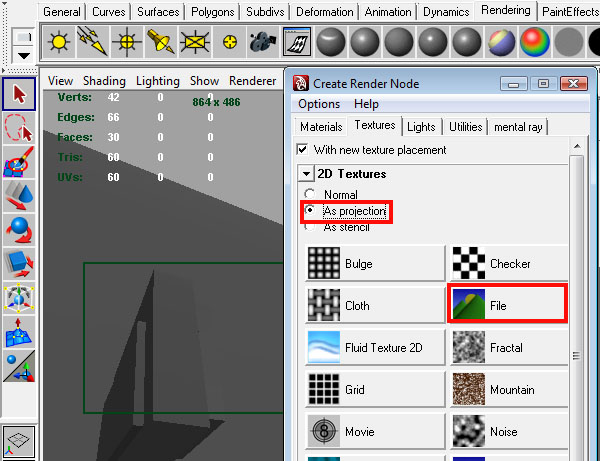600x461 pixels.
Task: Choose the Rotate tool with blue sphere
Action: (x=19, y=230)
